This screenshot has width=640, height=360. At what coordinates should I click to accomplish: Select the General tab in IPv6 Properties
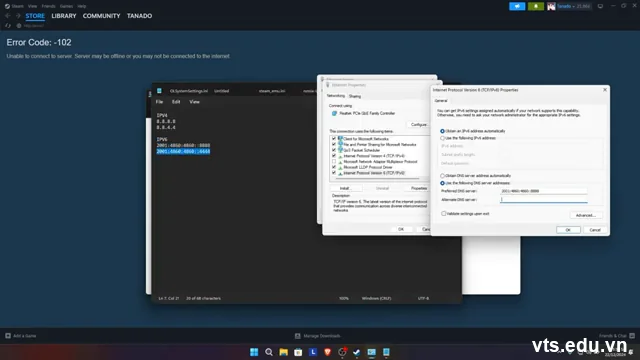pos(441,100)
